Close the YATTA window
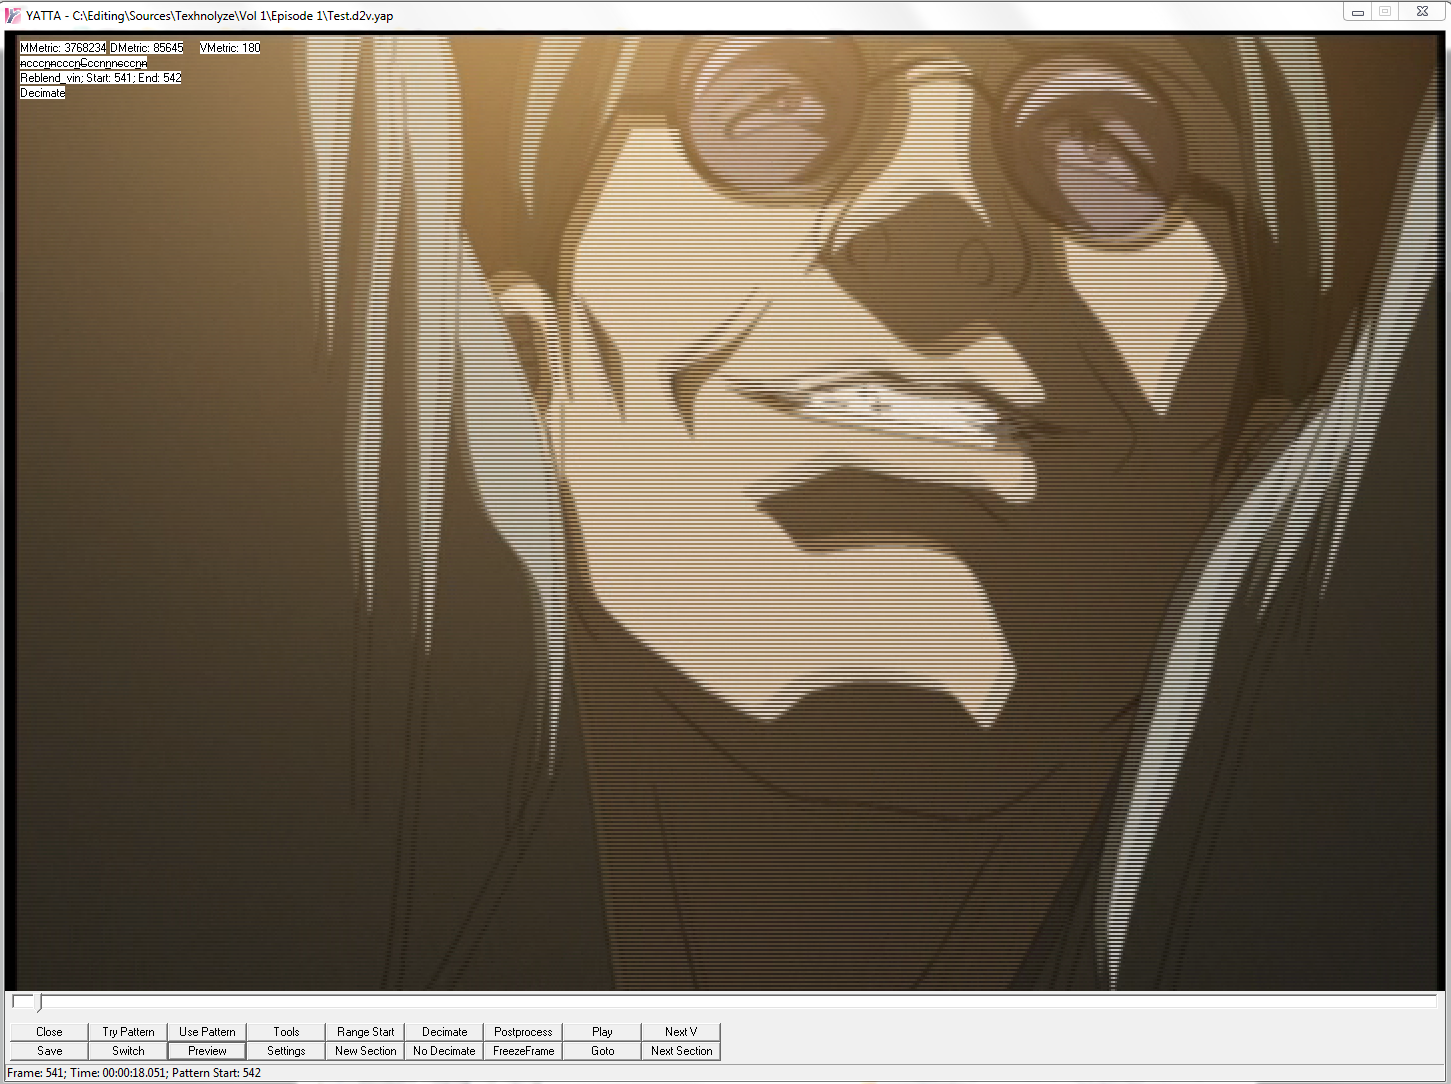The width and height of the screenshot is (1451, 1084). (x=1421, y=12)
